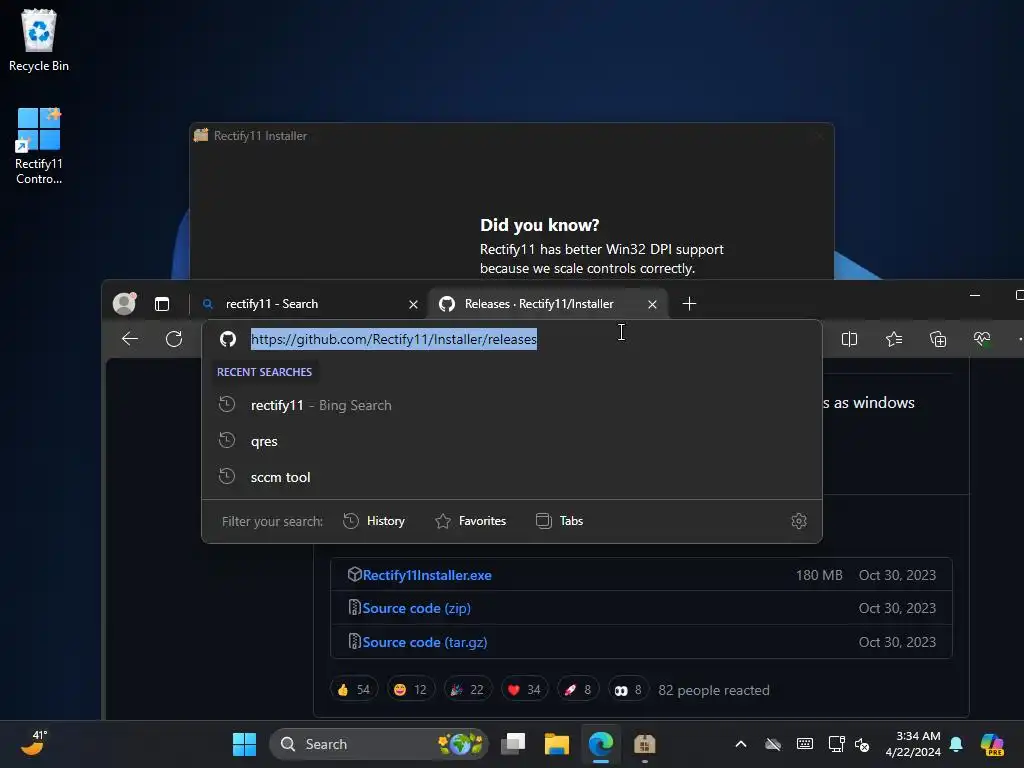Select the qres recent search
The height and width of the screenshot is (768, 1024).
[x=511, y=441]
